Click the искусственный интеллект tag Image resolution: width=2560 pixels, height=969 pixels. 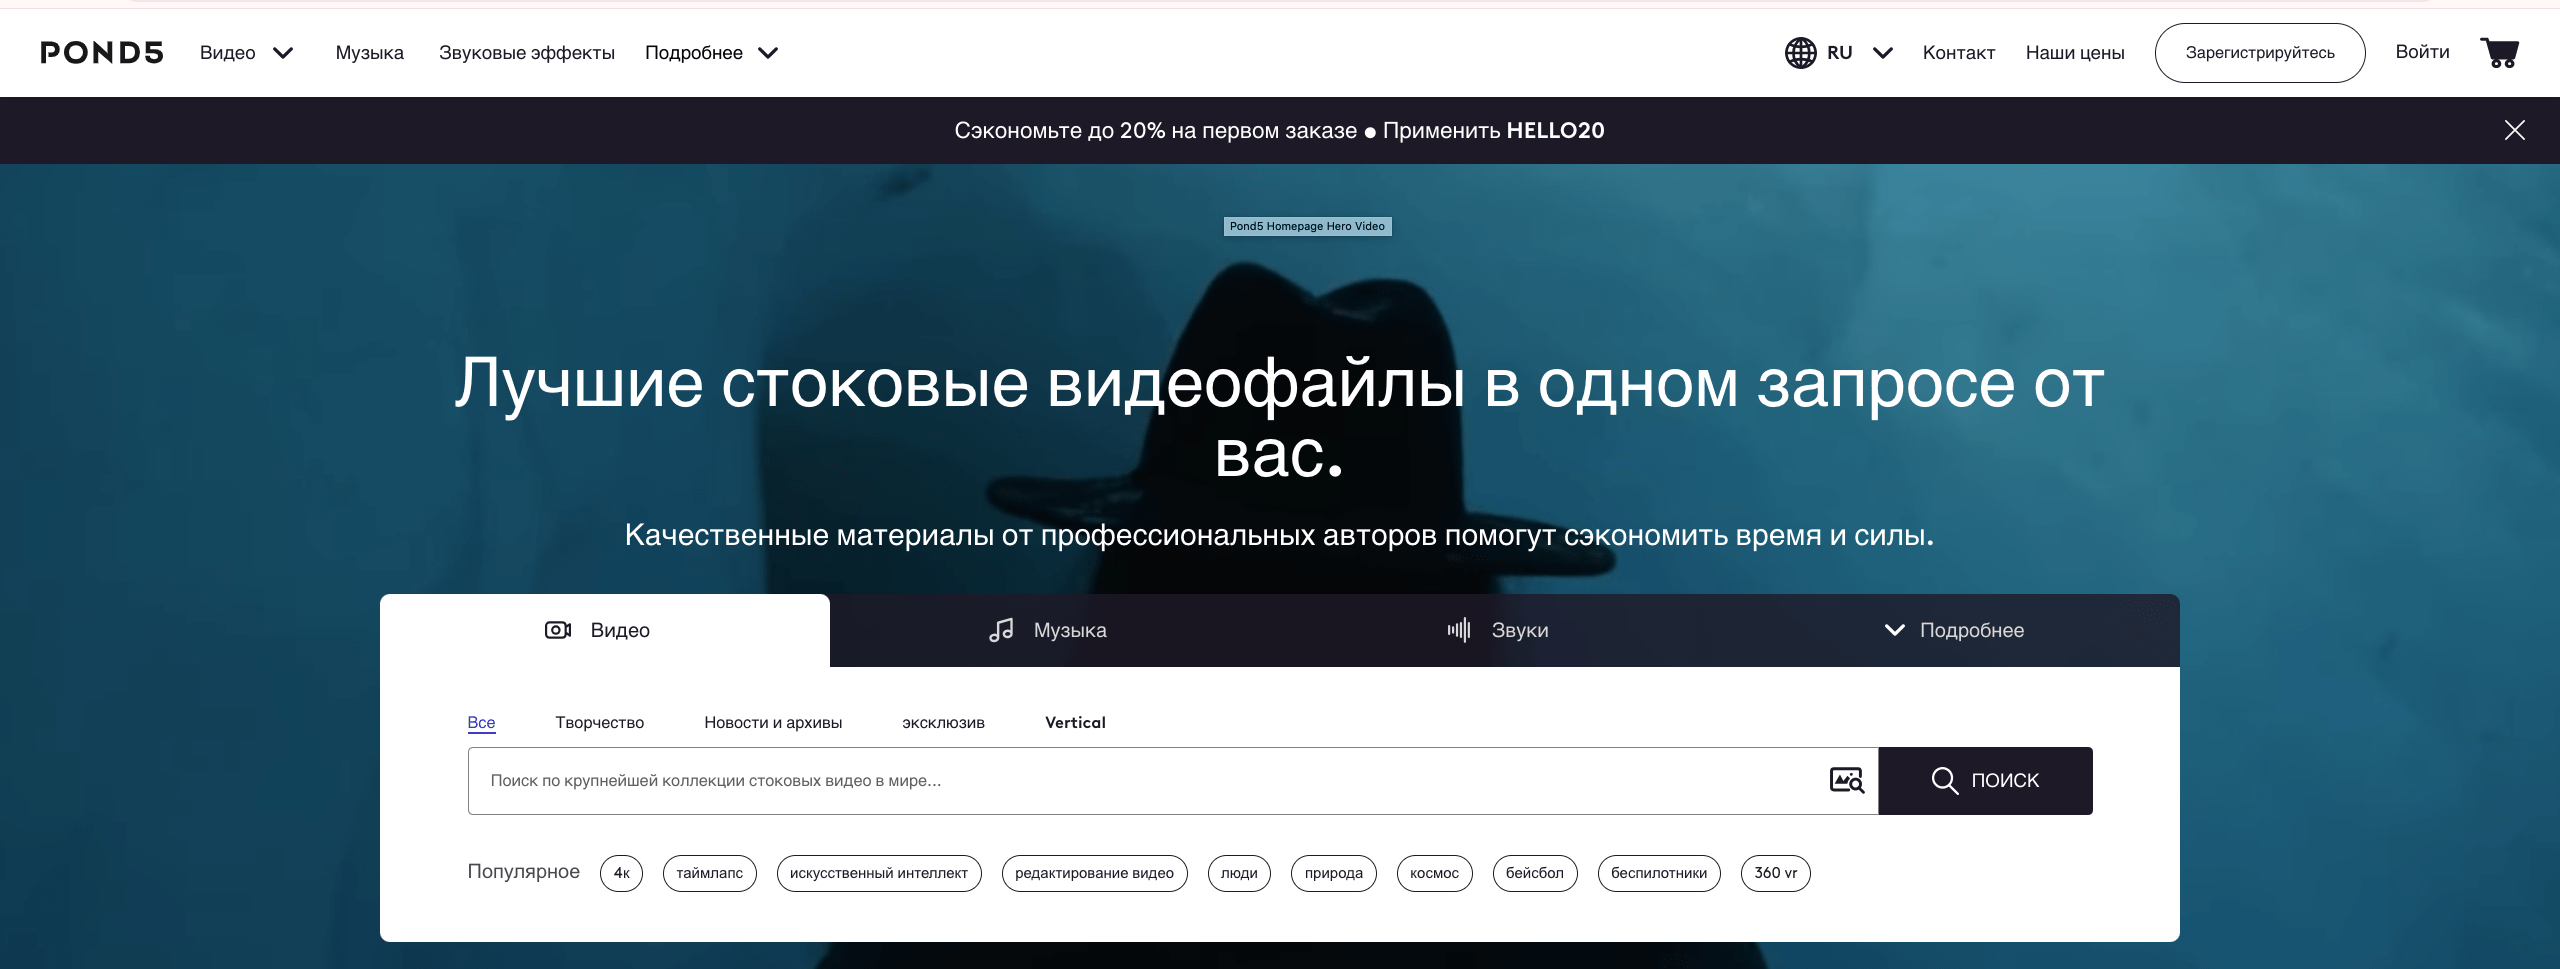click(878, 873)
